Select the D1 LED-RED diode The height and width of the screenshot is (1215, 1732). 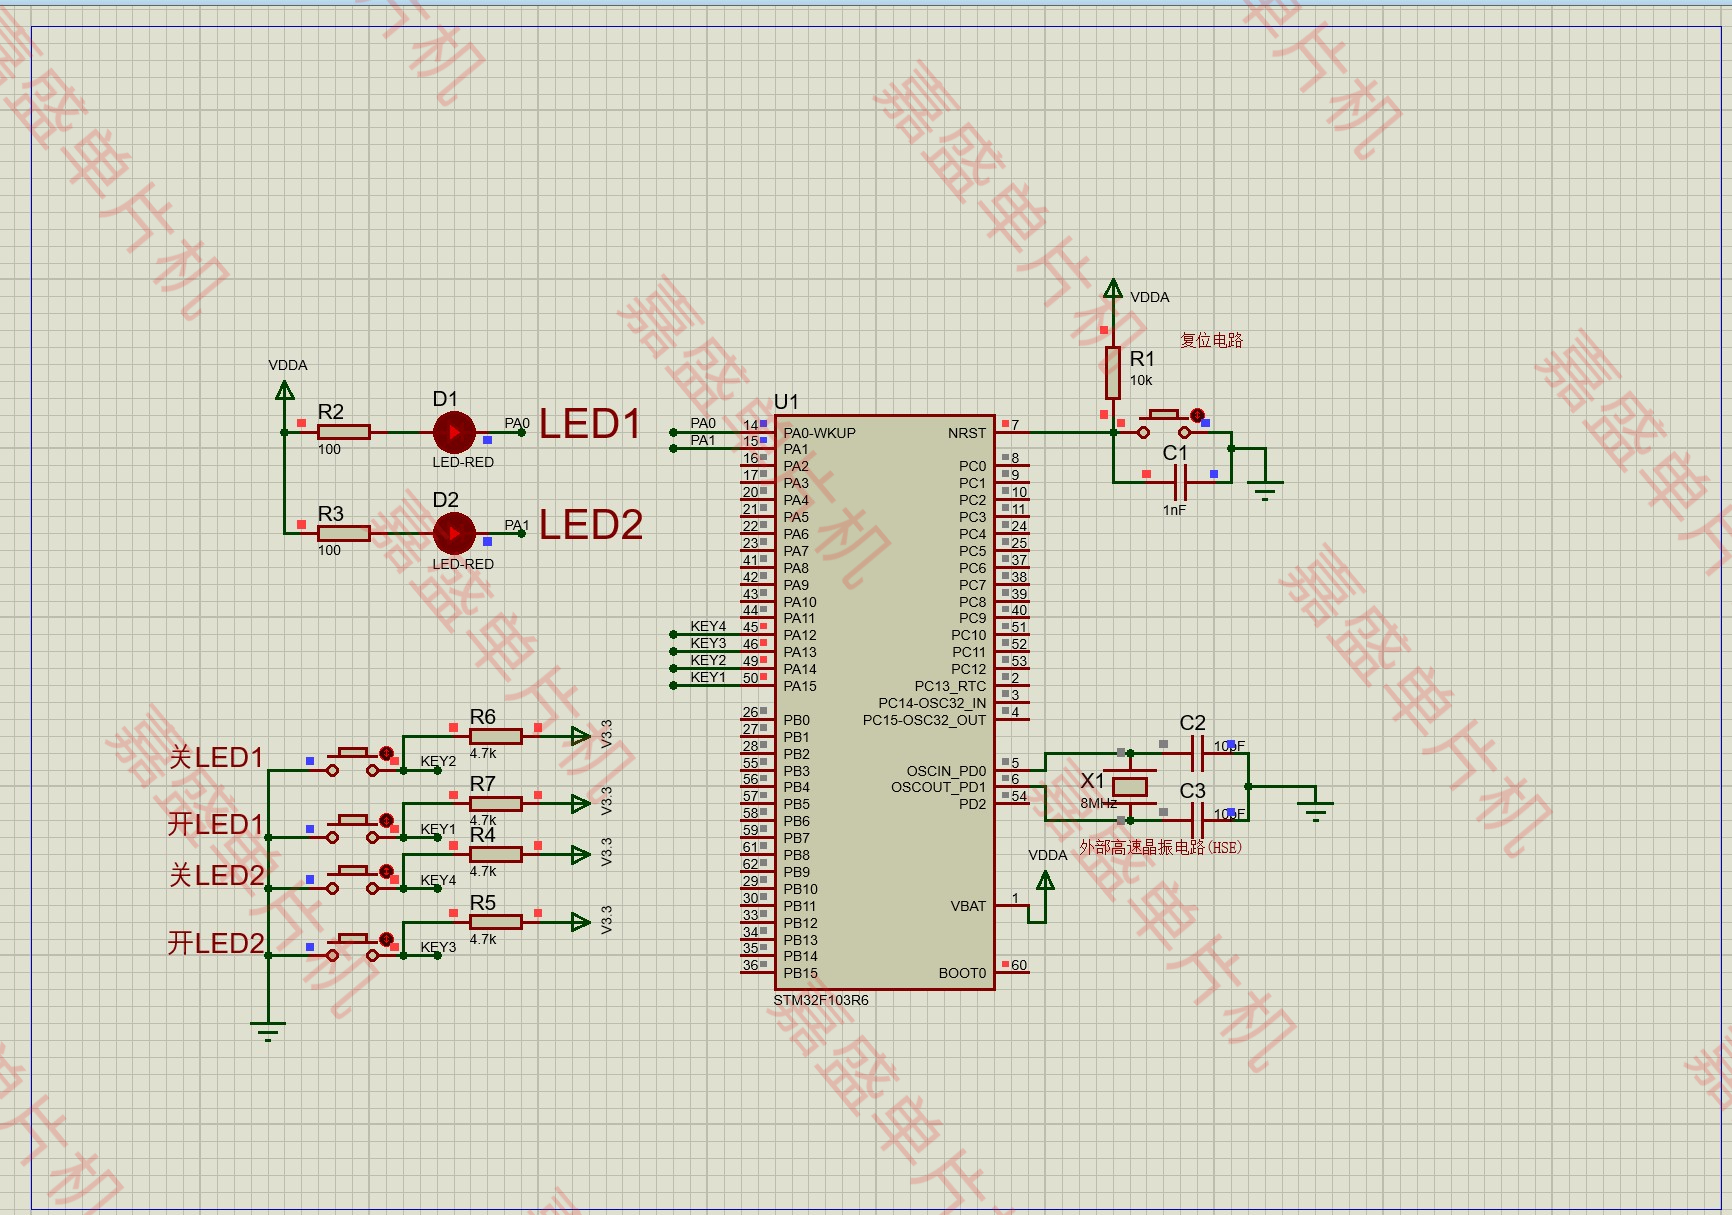point(453,432)
